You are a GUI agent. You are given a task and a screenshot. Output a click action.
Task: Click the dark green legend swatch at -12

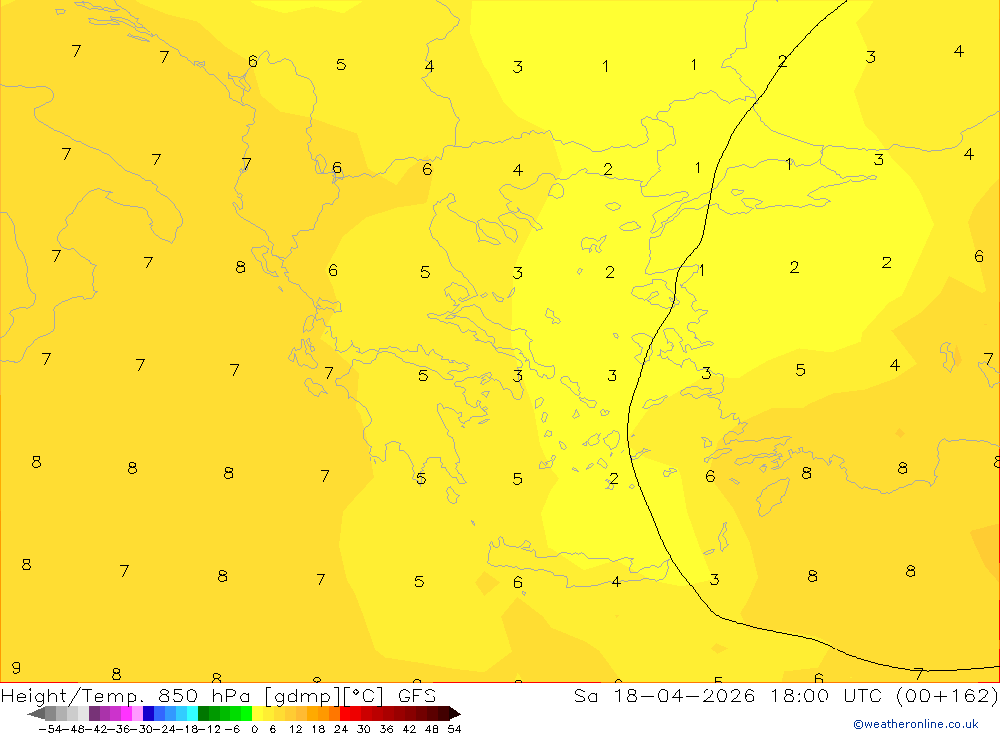[203, 714]
